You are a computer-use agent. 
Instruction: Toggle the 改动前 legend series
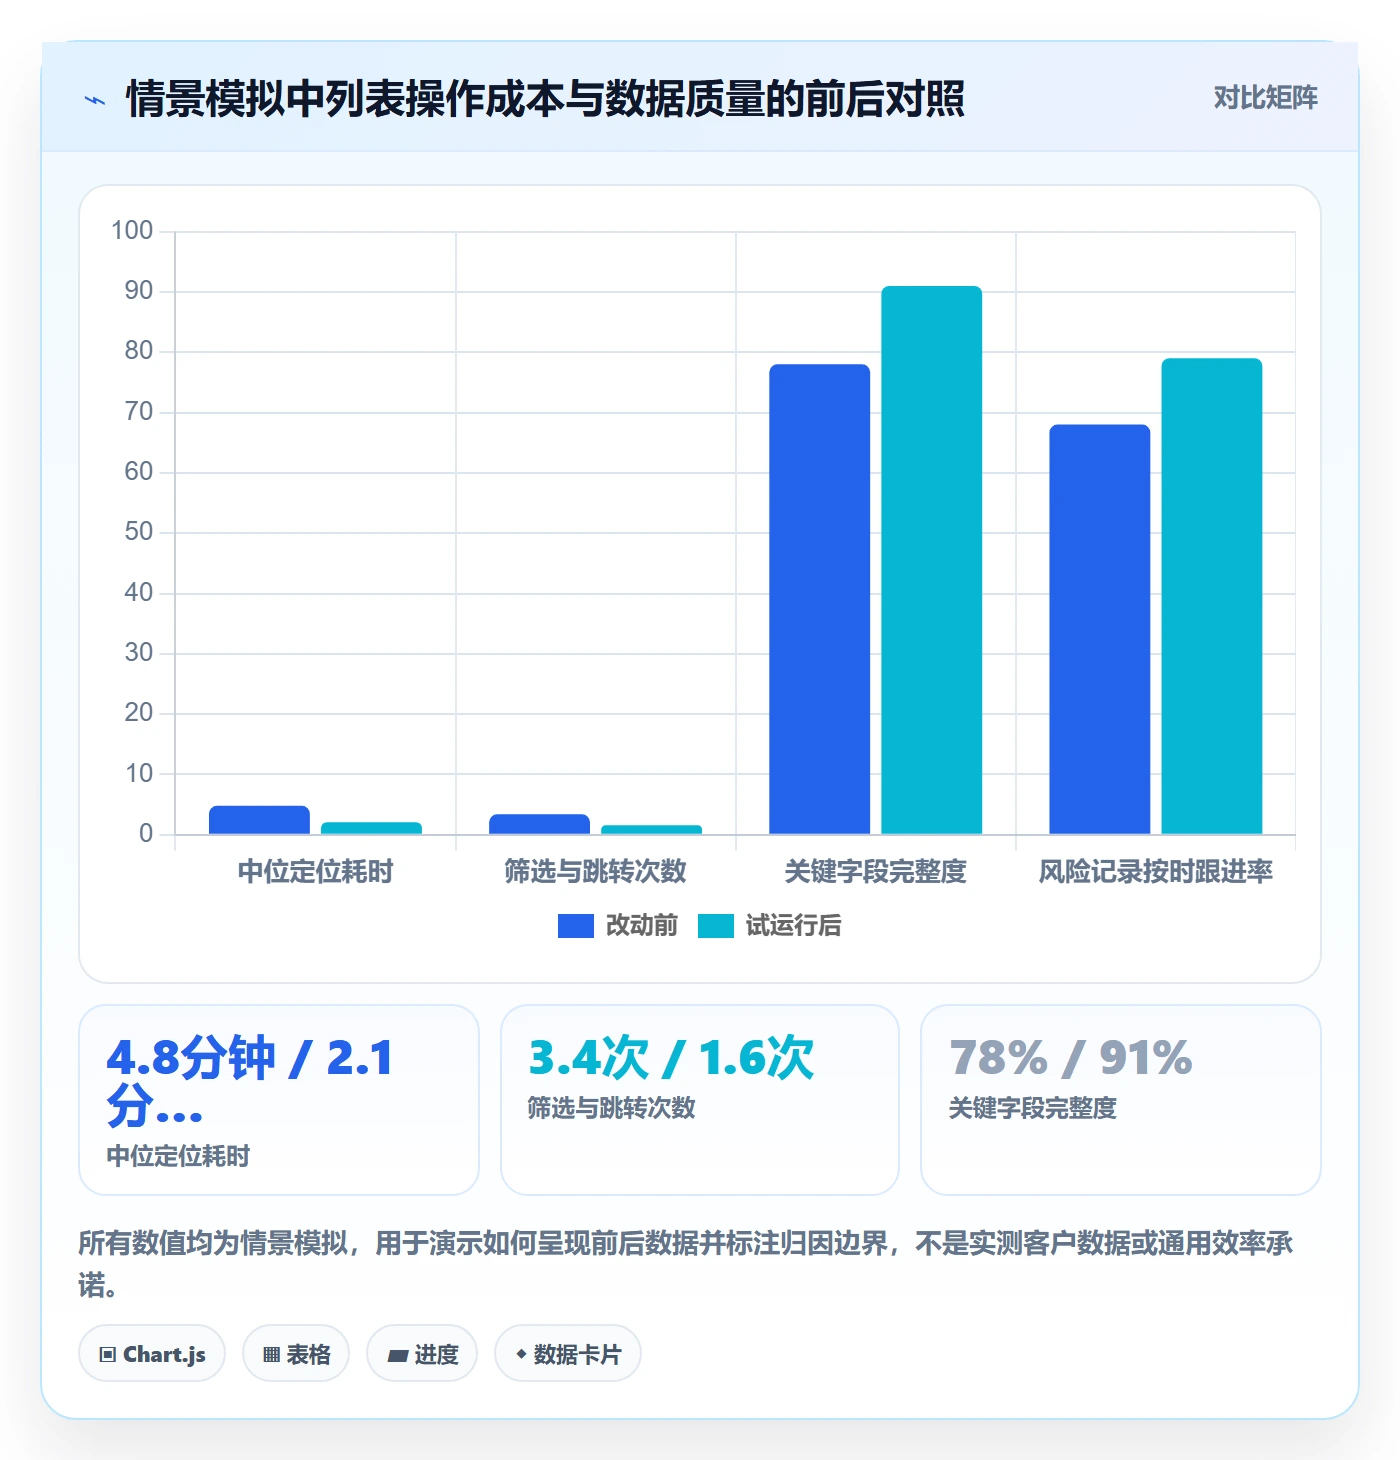click(x=618, y=926)
